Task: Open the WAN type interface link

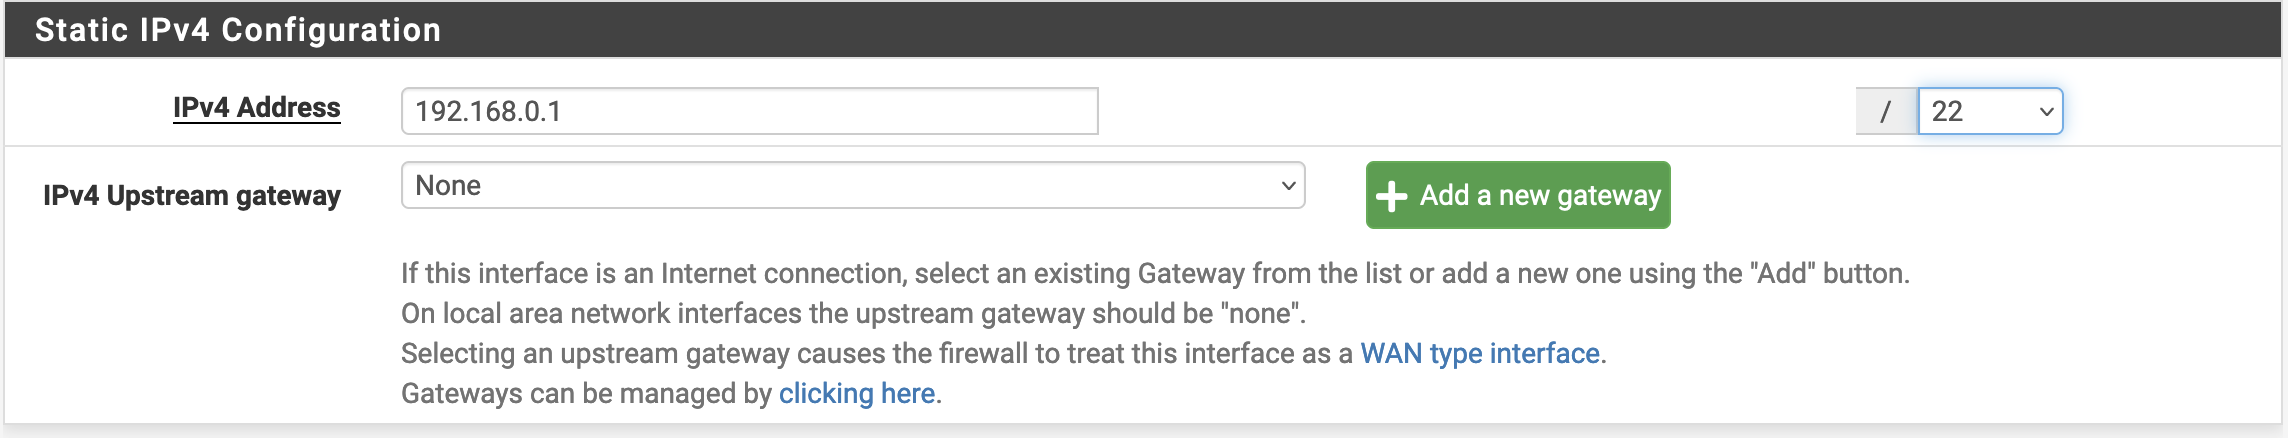Action: click(1480, 353)
